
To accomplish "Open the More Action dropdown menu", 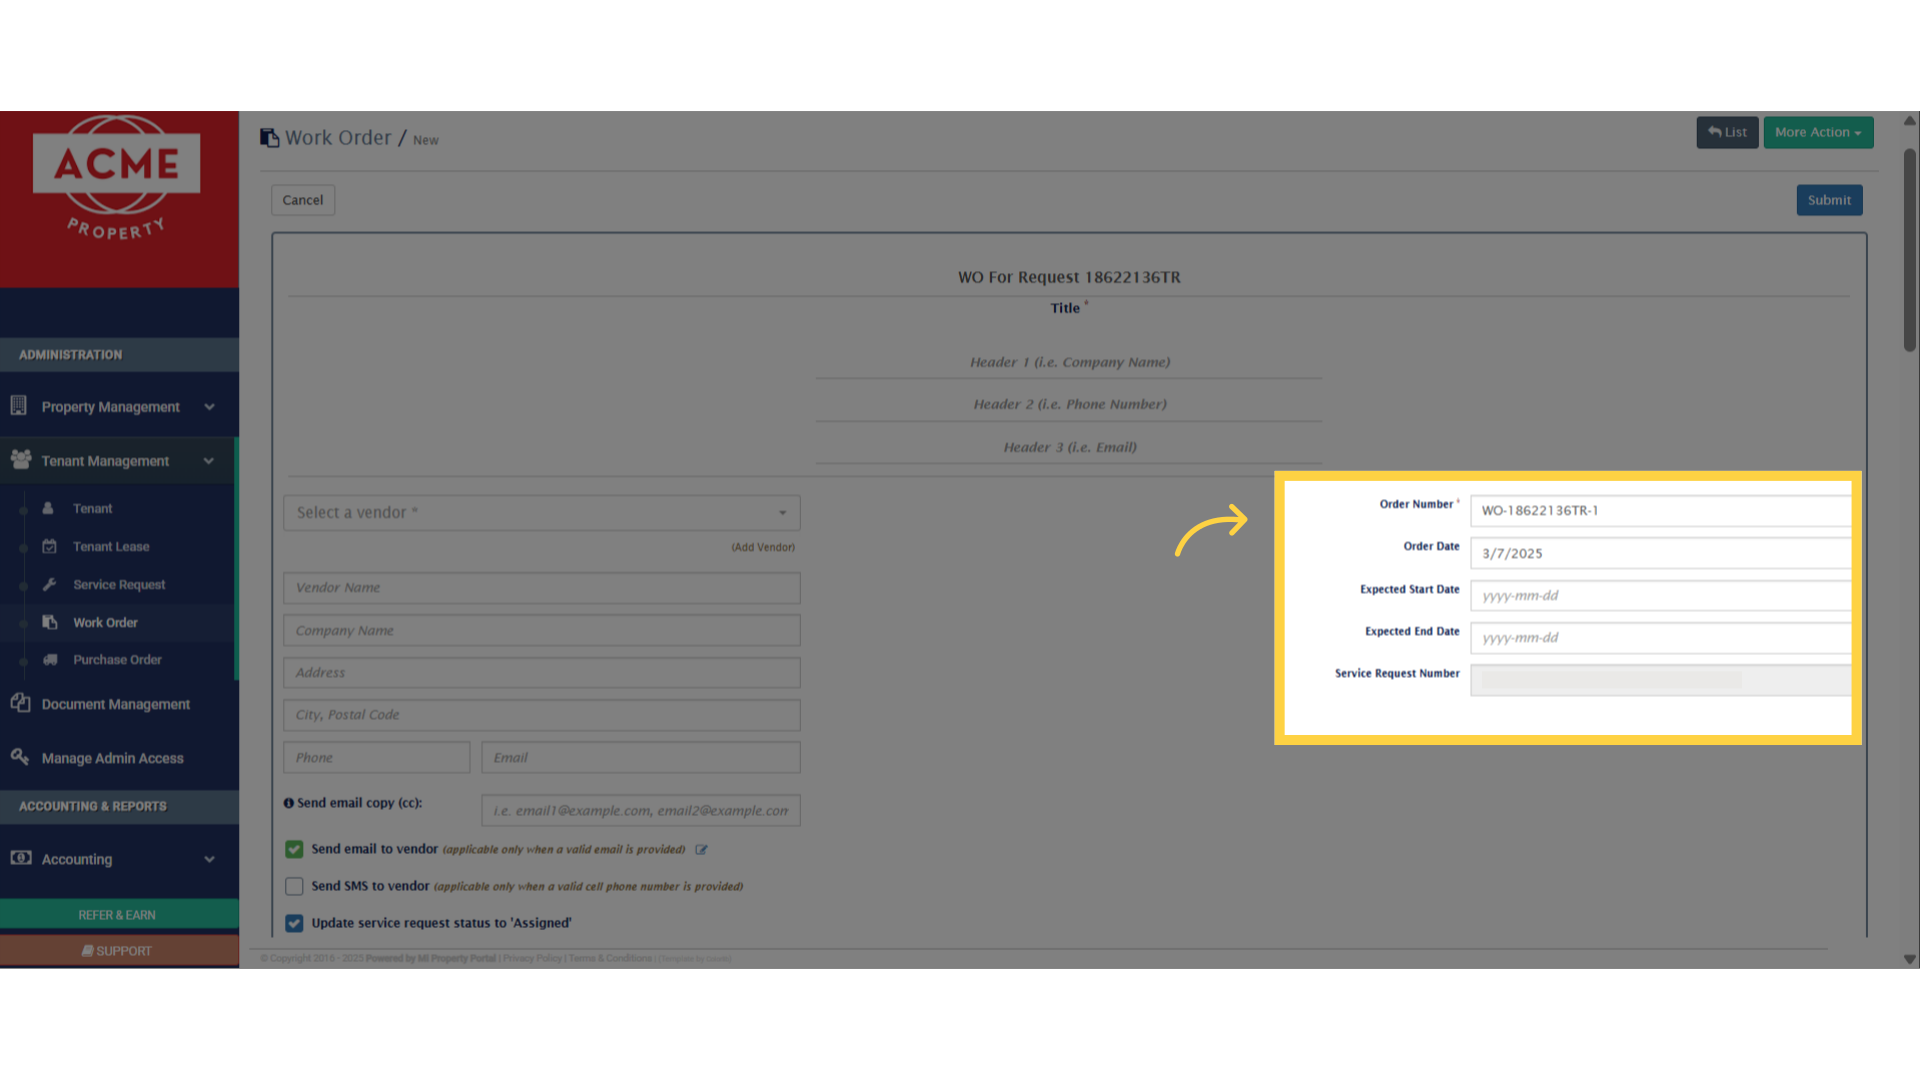I will (1817, 132).
